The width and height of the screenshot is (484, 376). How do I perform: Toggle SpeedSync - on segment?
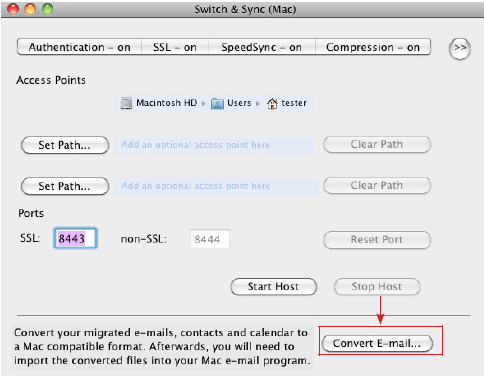click(x=262, y=47)
